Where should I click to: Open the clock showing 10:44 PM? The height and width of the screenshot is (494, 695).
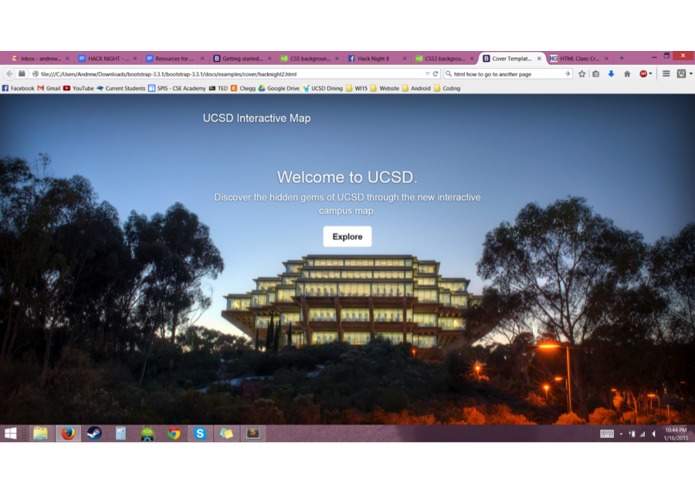(x=675, y=434)
